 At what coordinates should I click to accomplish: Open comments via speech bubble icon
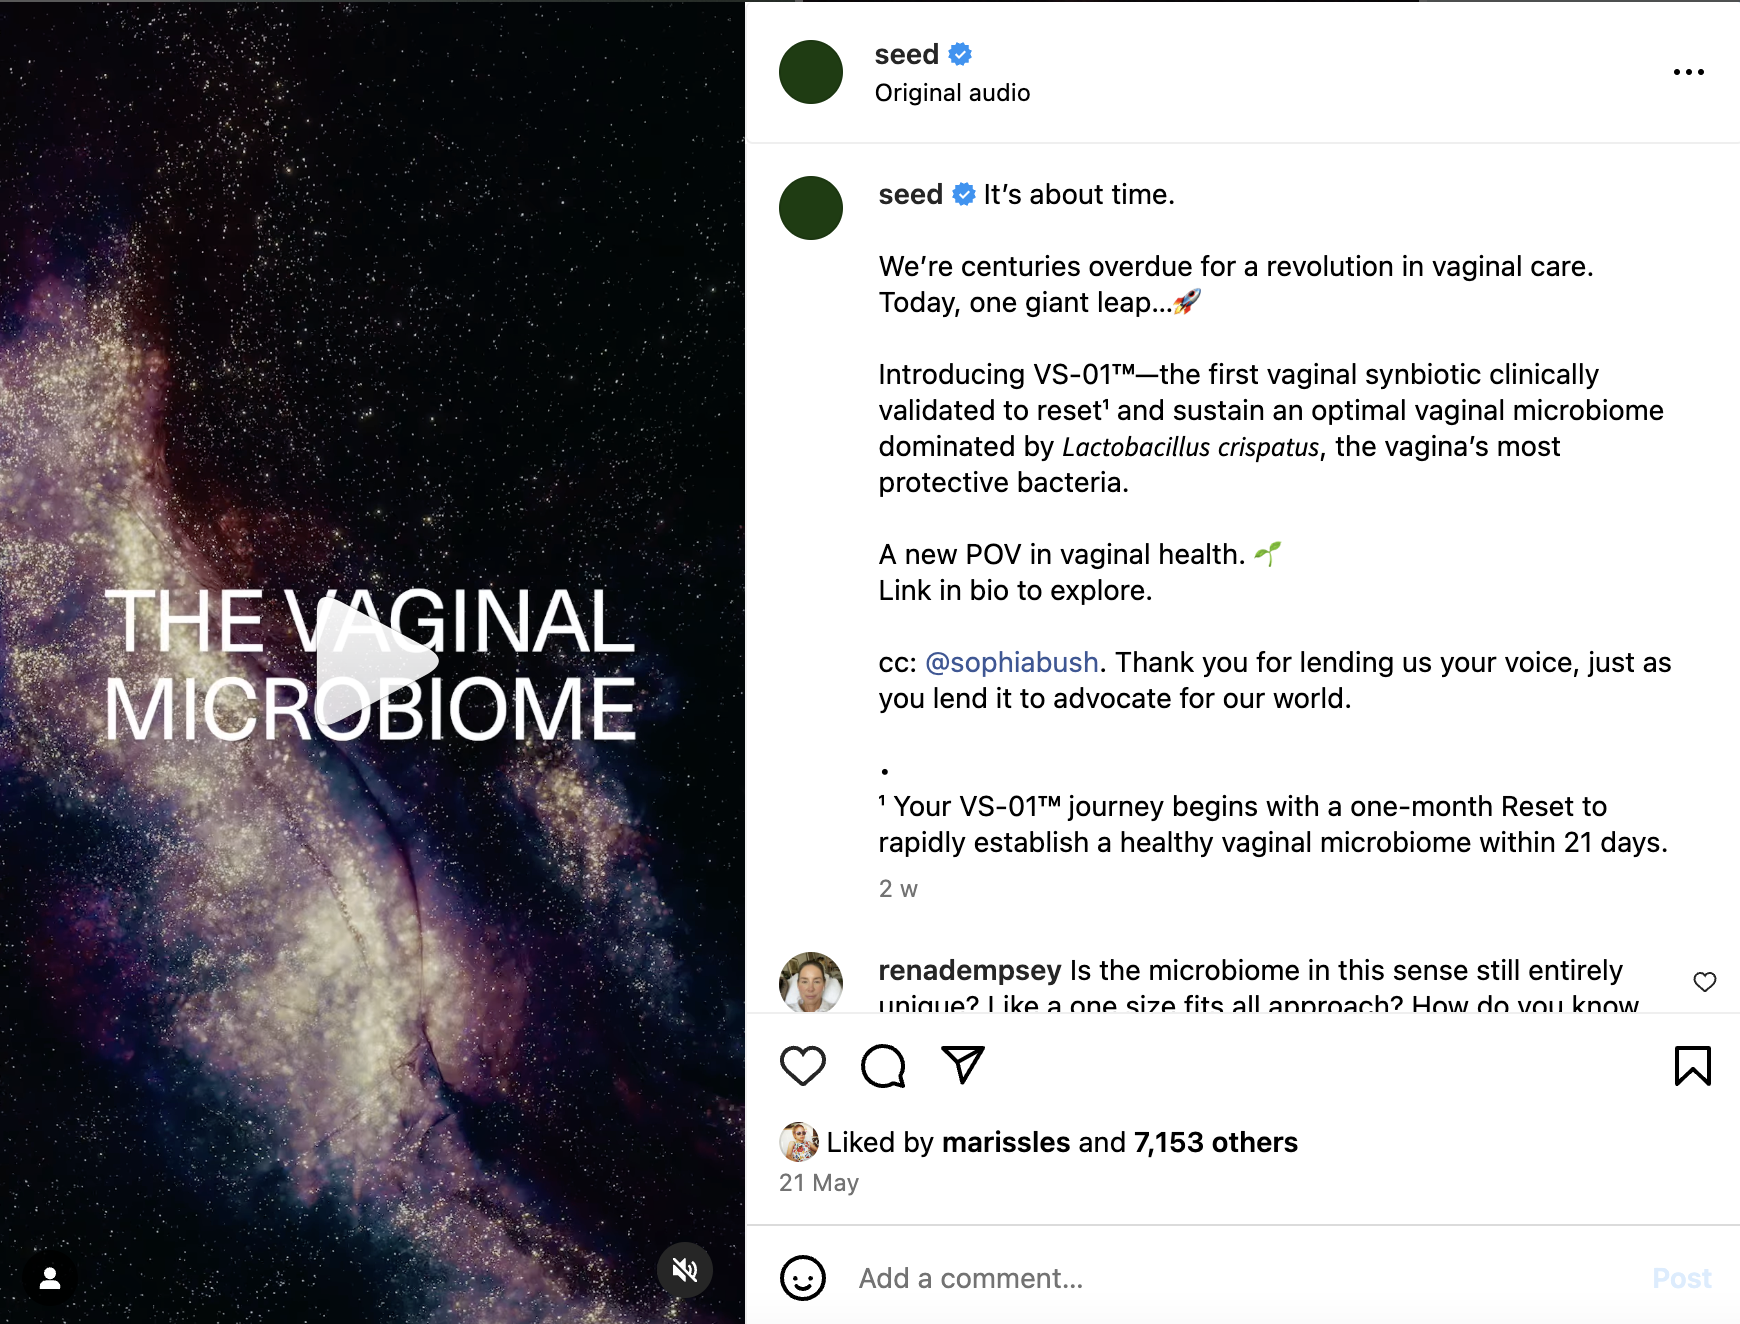[883, 1066]
